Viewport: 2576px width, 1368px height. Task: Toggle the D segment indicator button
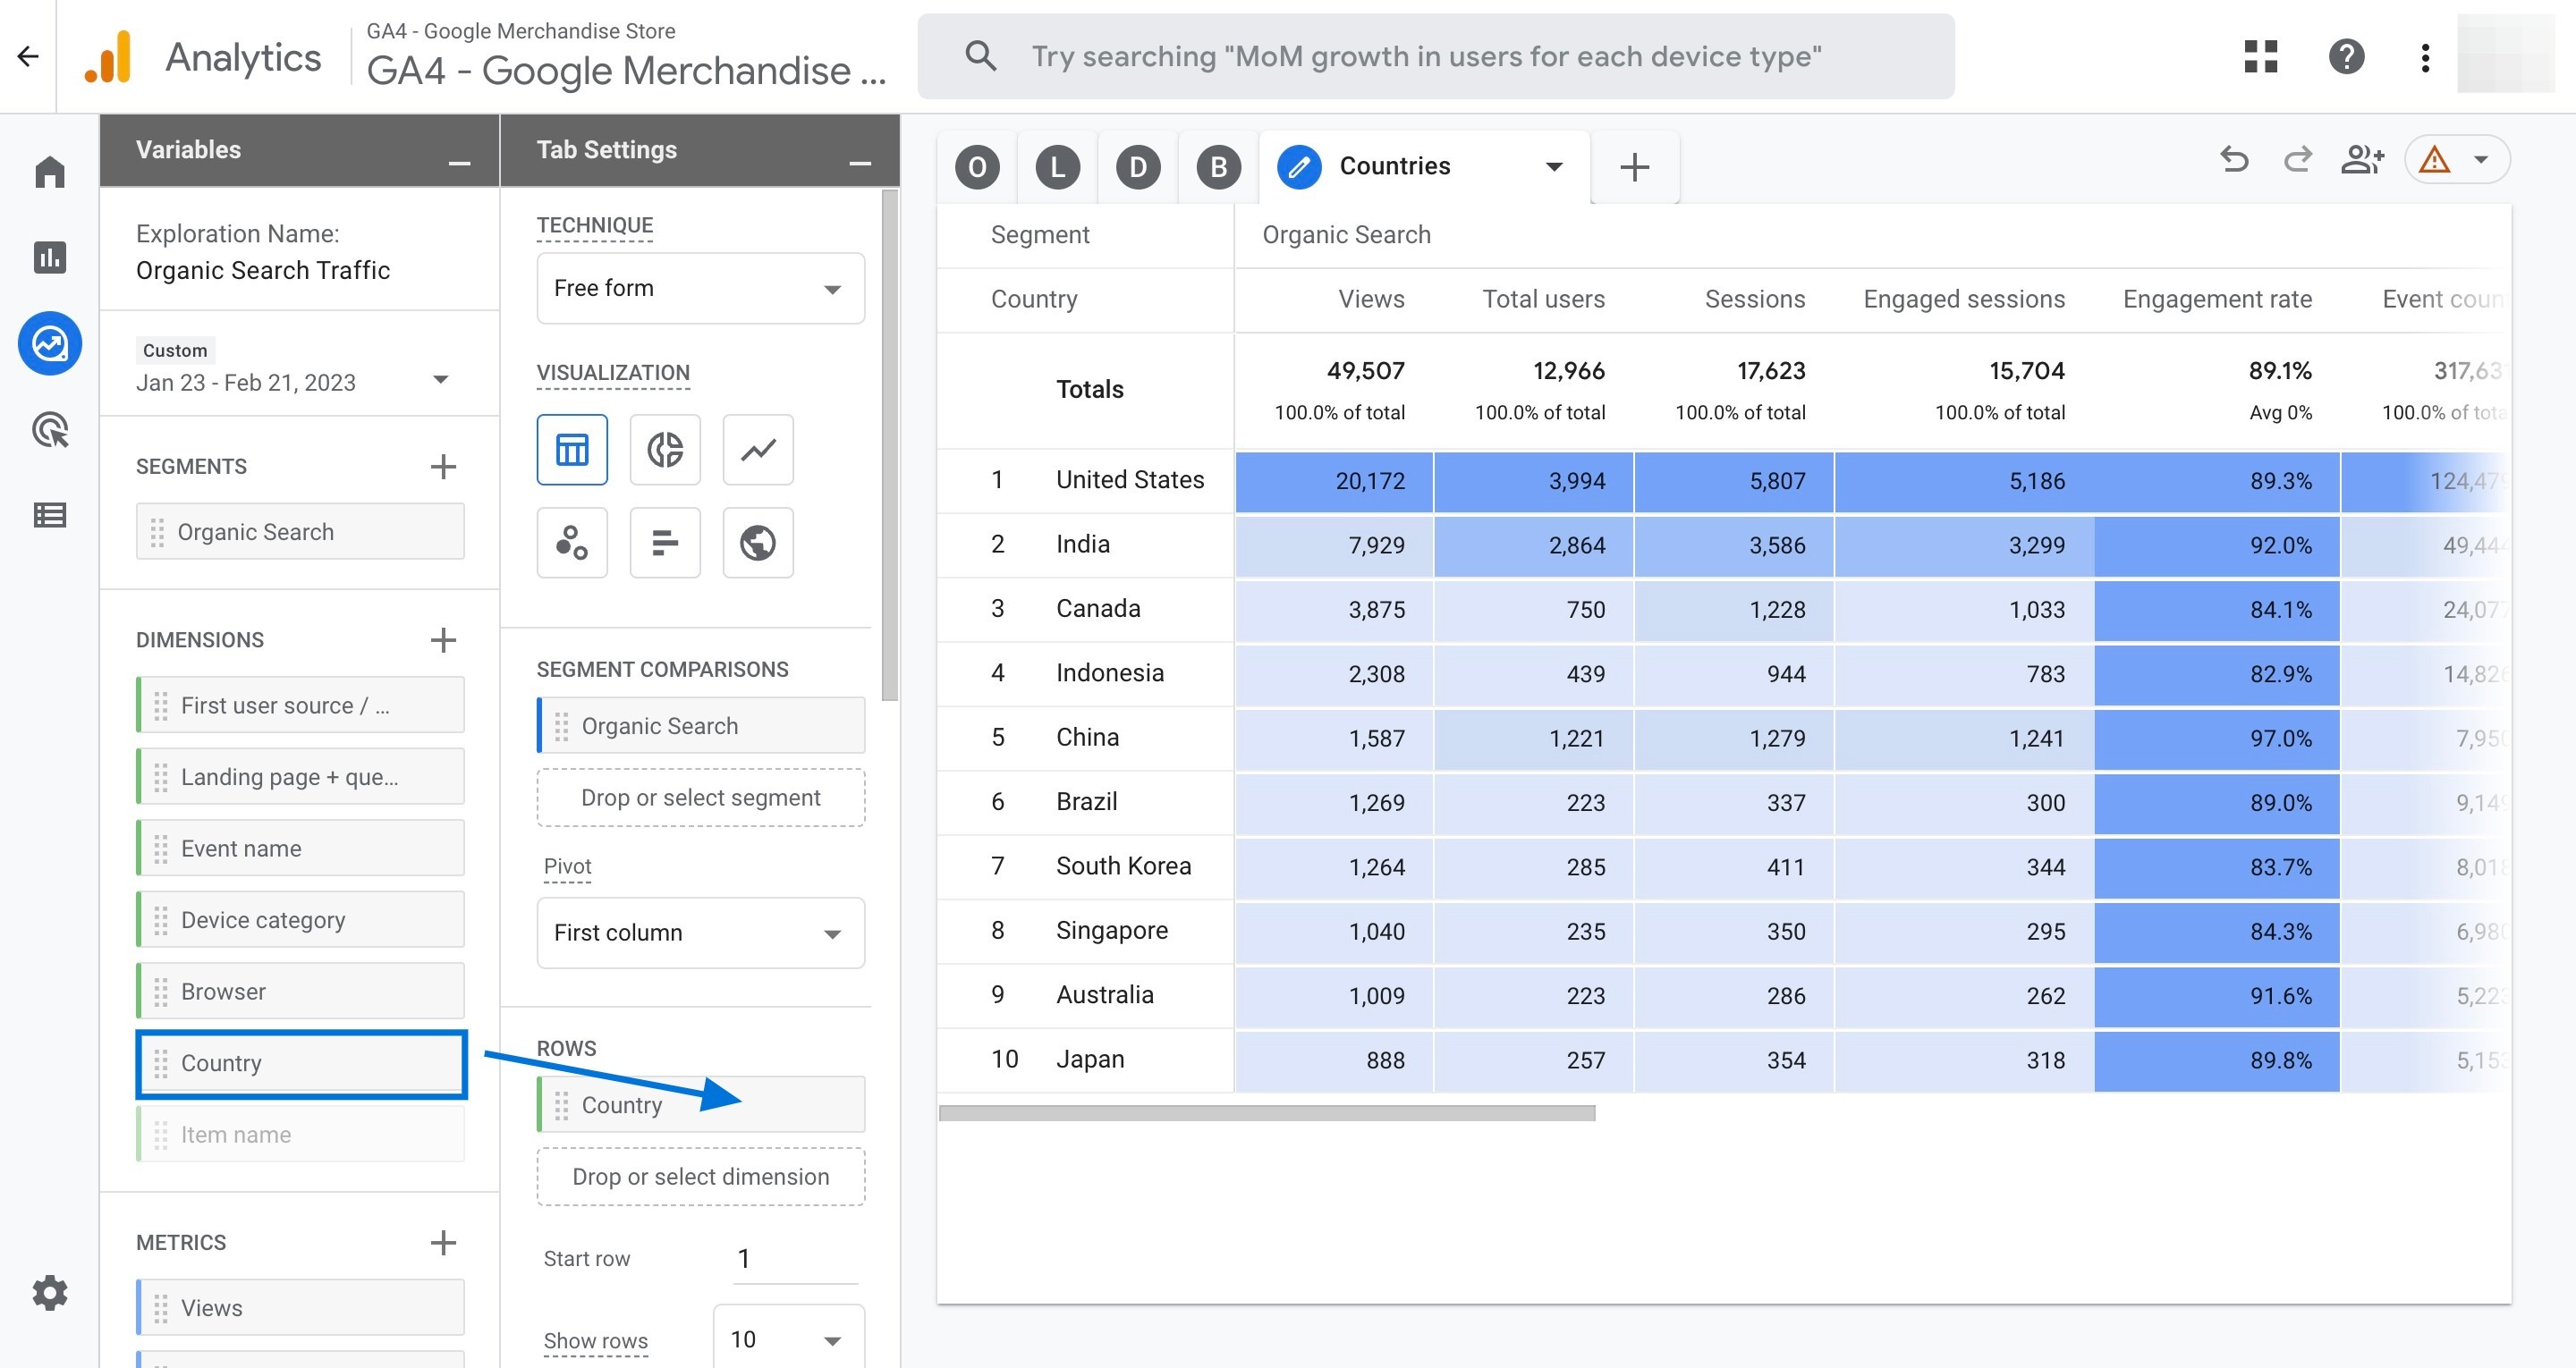pos(1136,164)
